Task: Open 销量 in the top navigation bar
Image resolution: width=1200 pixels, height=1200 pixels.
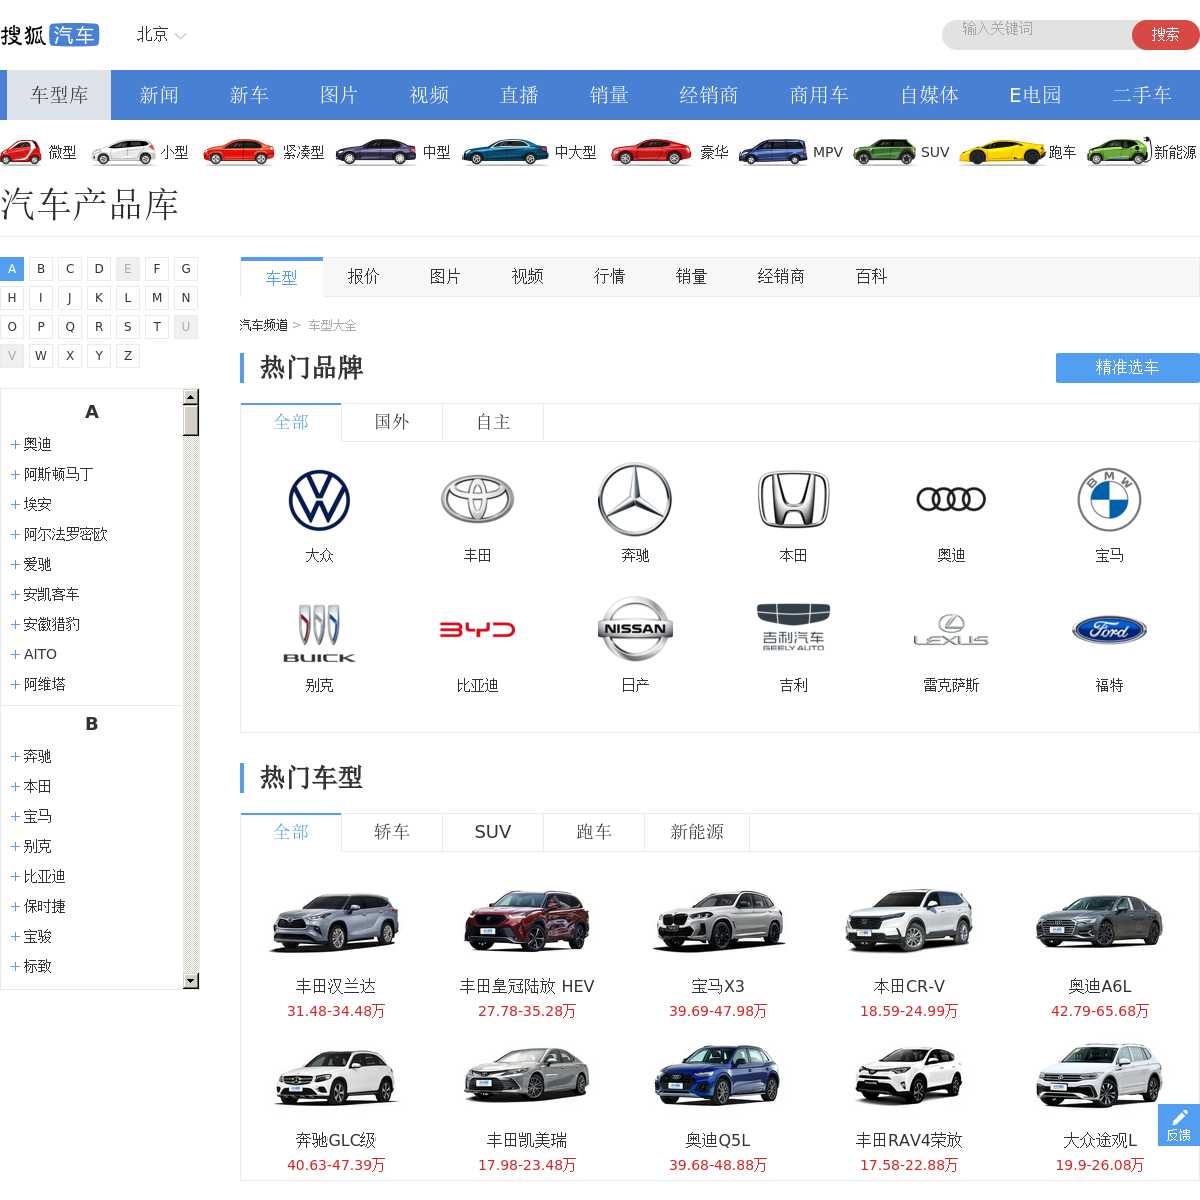Action: click(609, 95)
